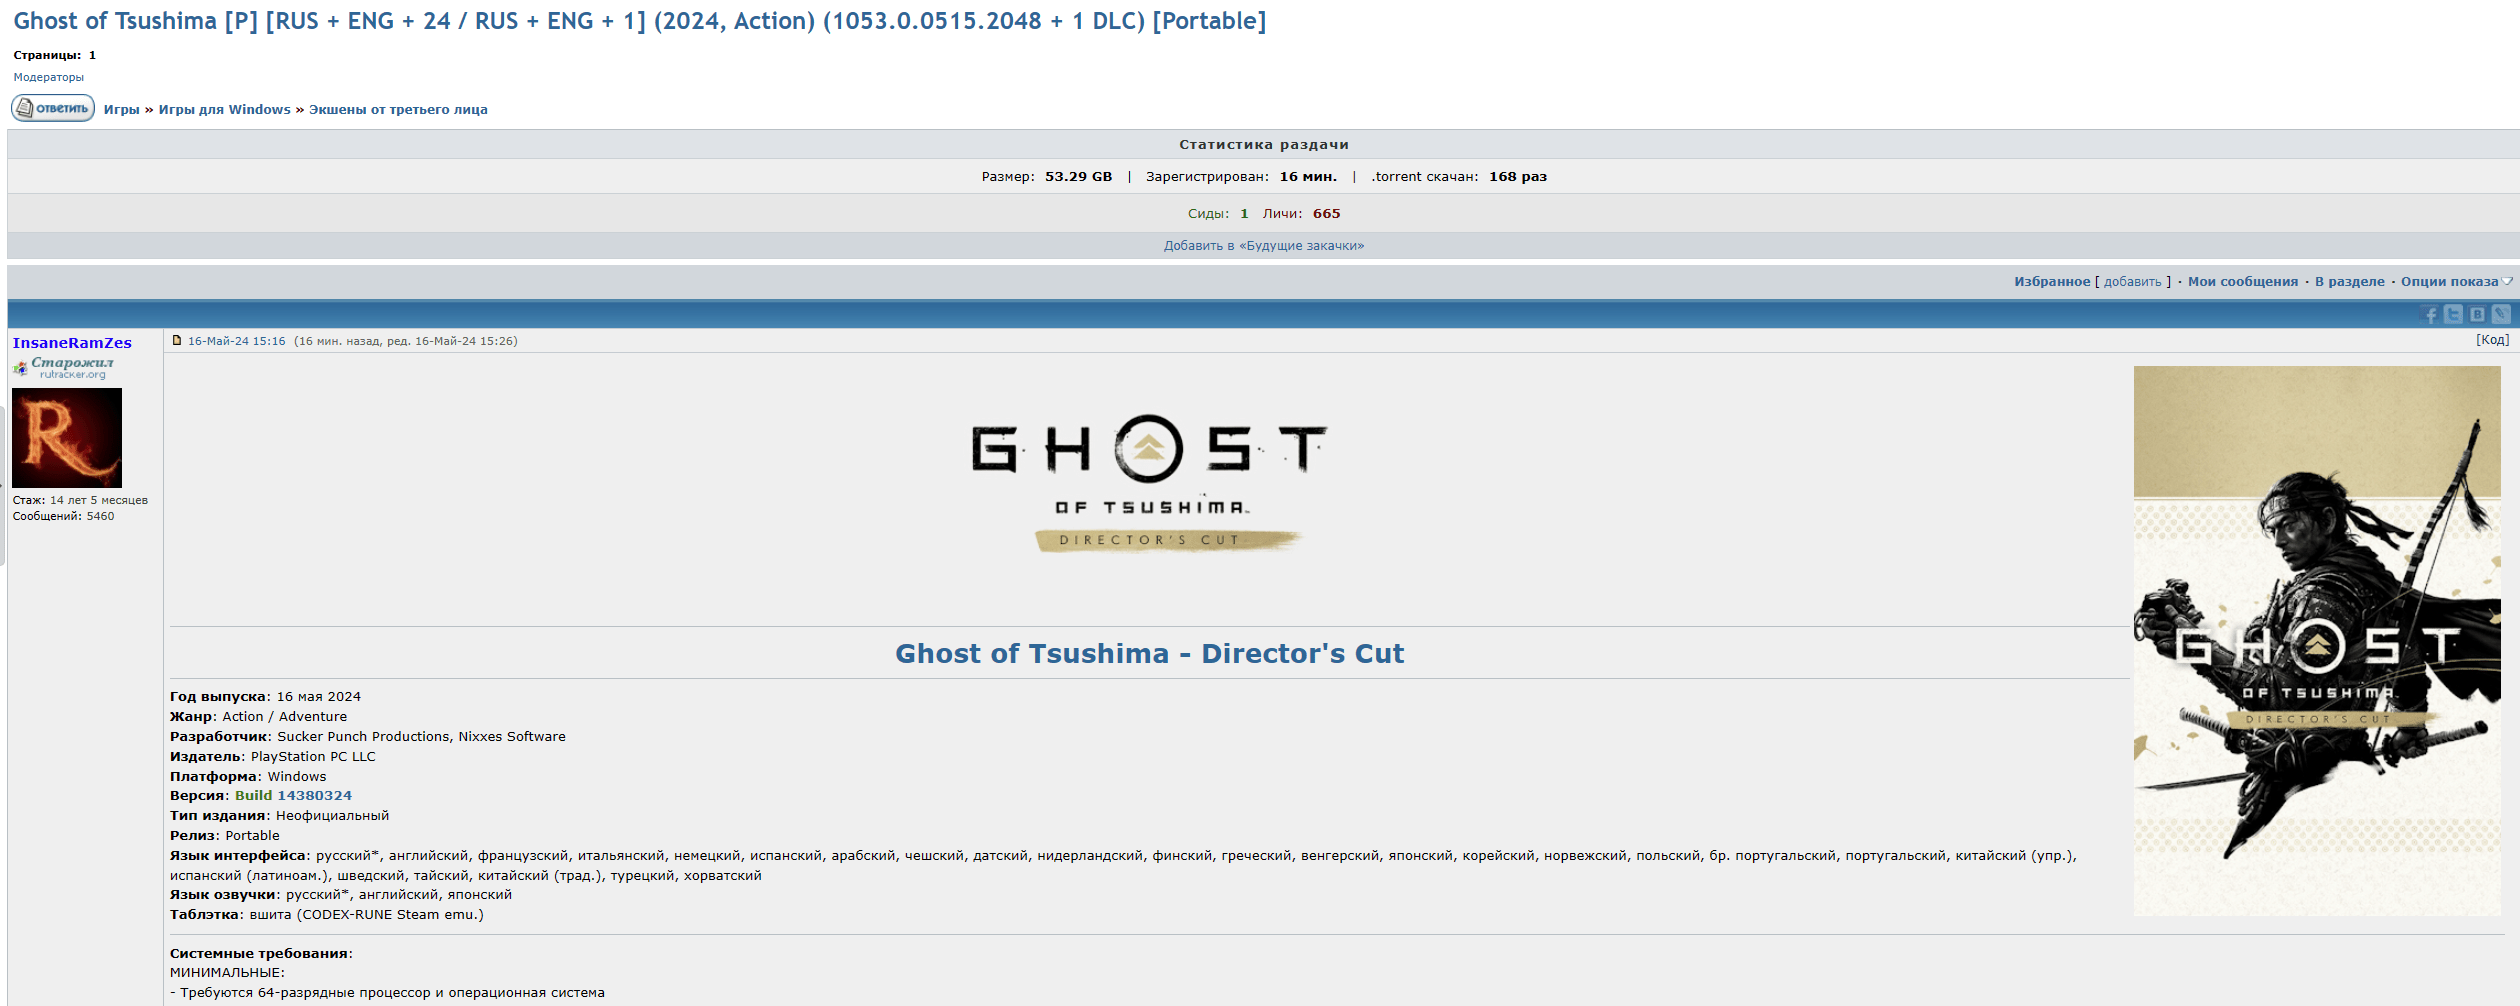Open the Игры для Windows section
Screen dimensions: 2520x1006
225,110
